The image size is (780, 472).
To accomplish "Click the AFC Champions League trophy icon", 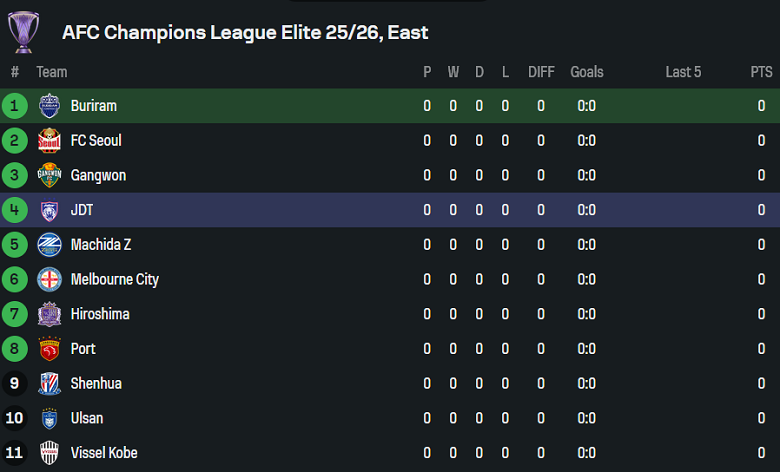I will click(23, 32).
